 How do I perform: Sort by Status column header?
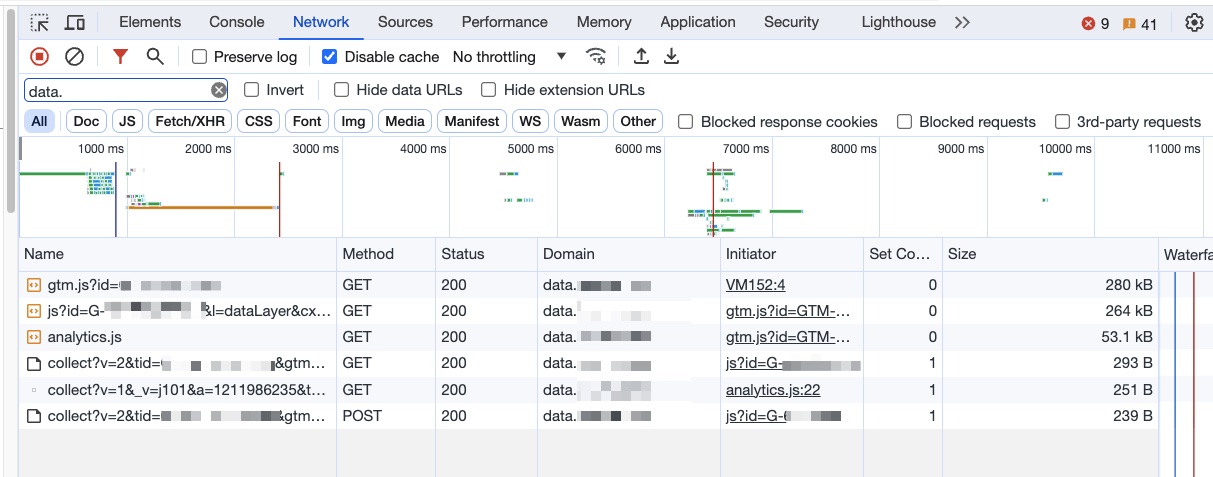(x=486, y=254)
